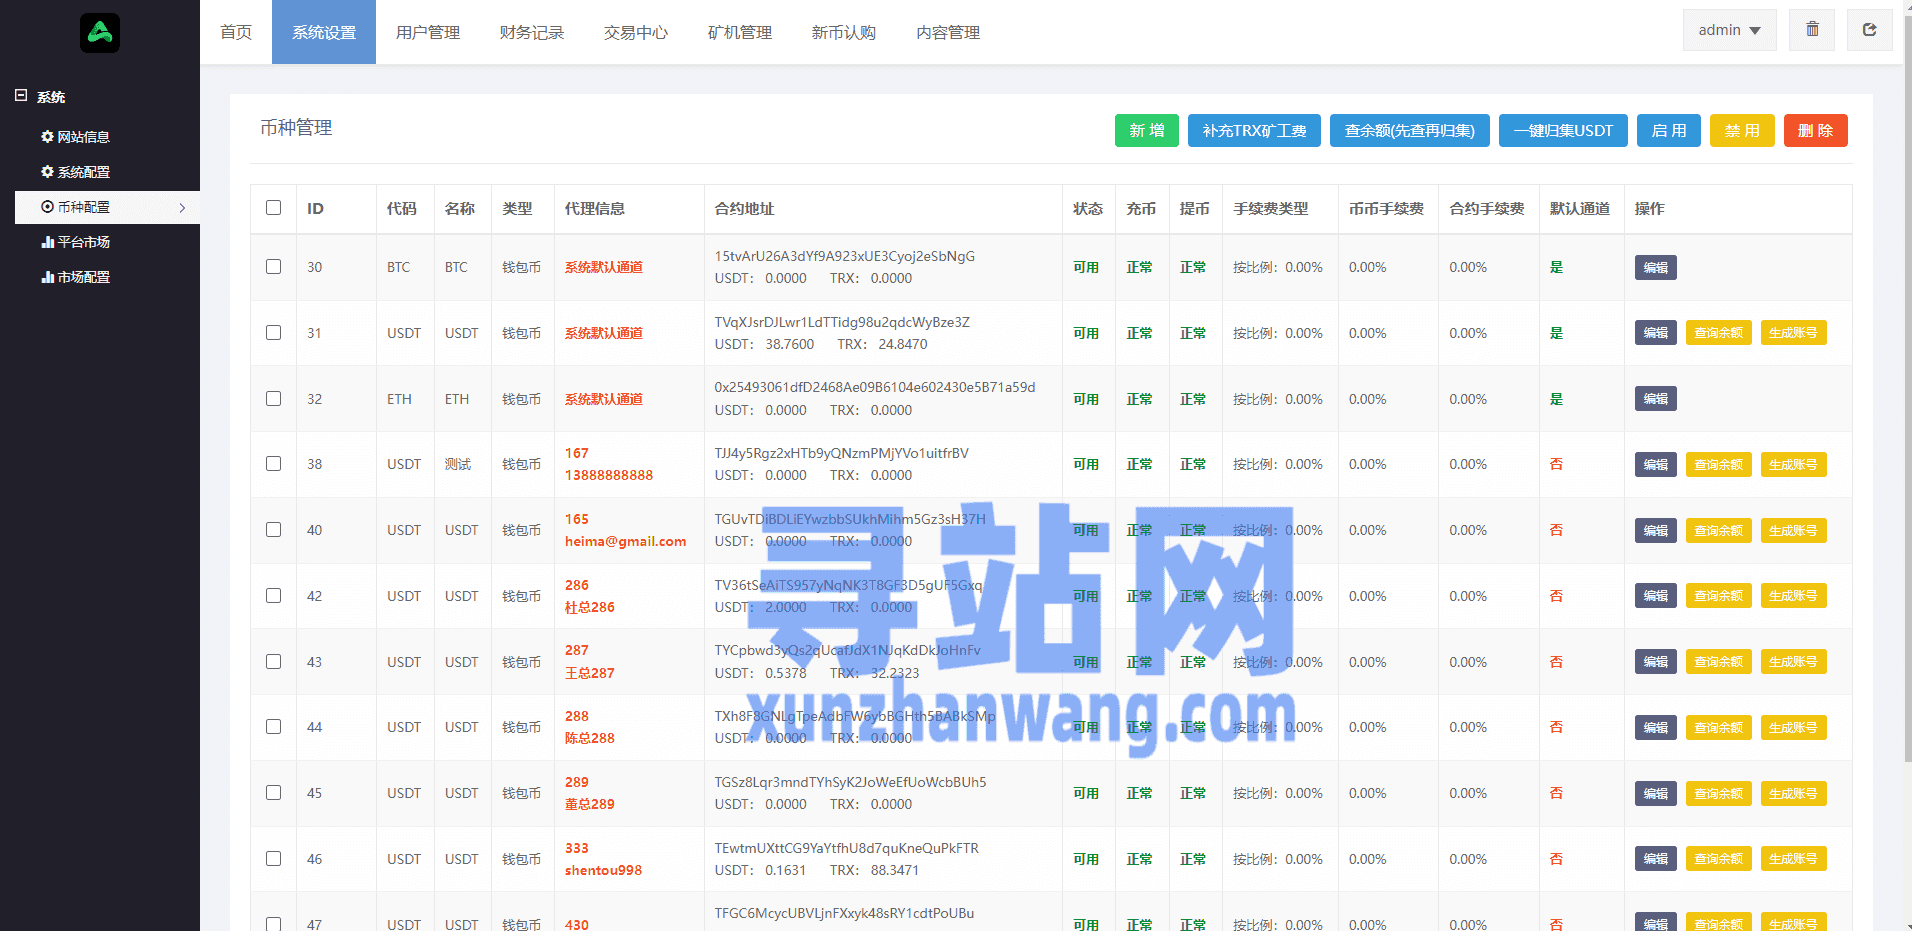Click 查询余额 for row ID 31

tap(1718, 333)
